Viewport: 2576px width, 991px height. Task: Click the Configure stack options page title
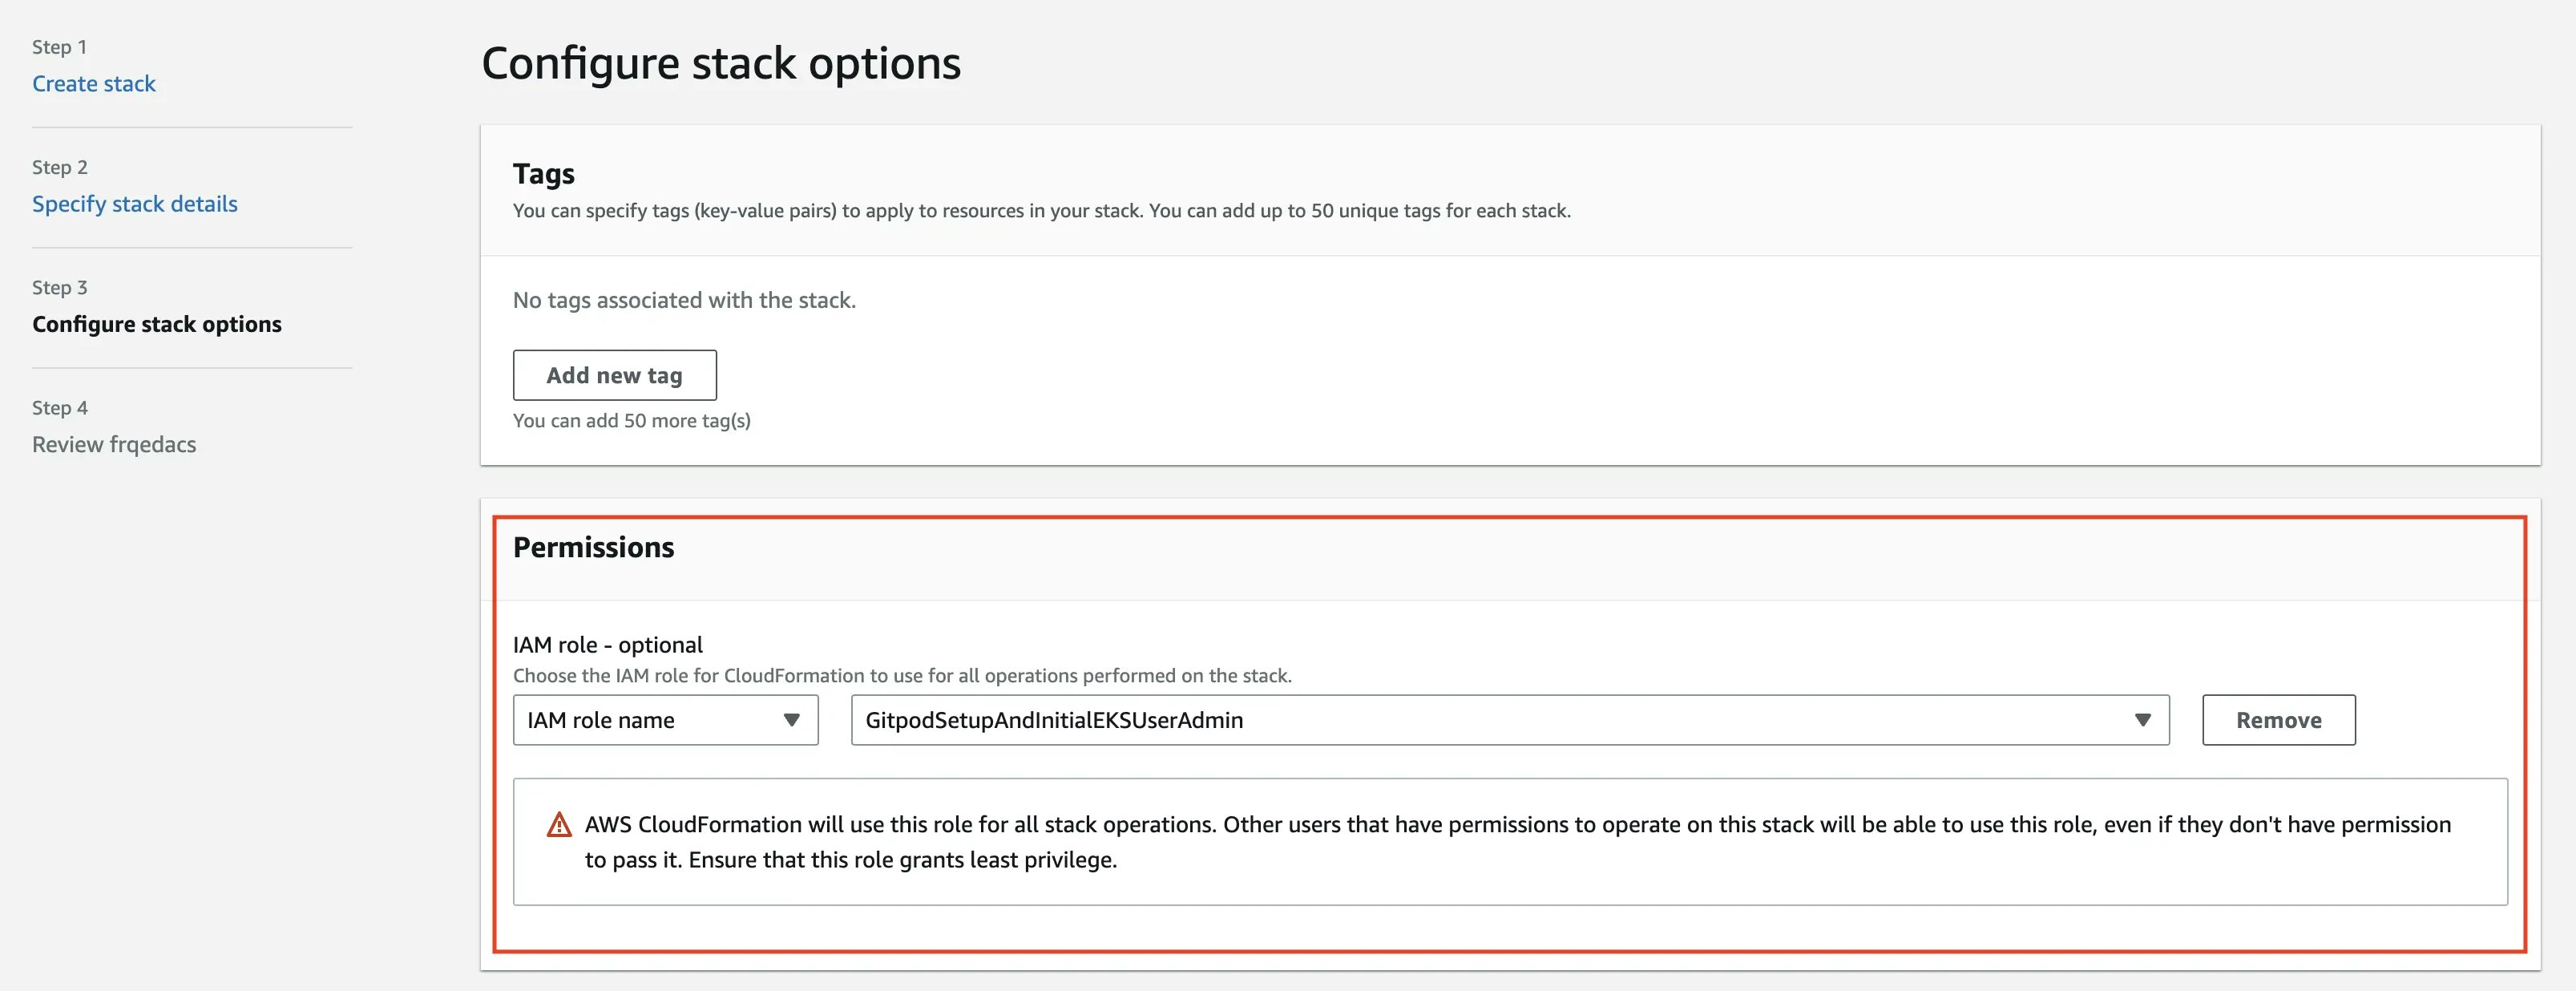pyautogui.click(x=720, y=63)
